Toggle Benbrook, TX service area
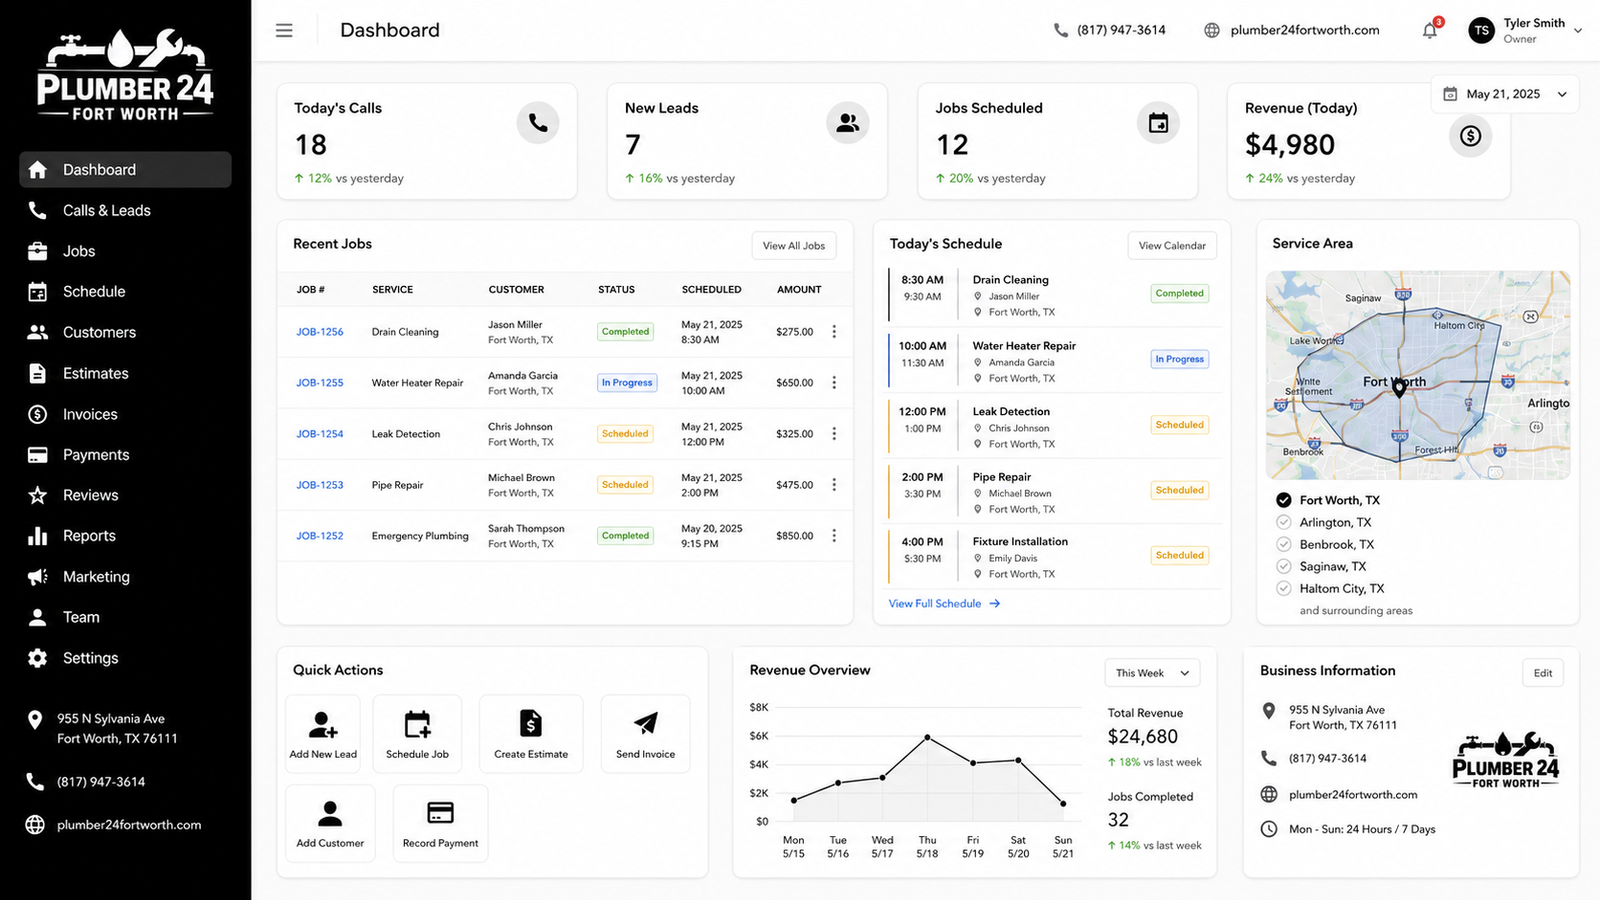The image size is (1600, 900). click(x=1284, y=544)
